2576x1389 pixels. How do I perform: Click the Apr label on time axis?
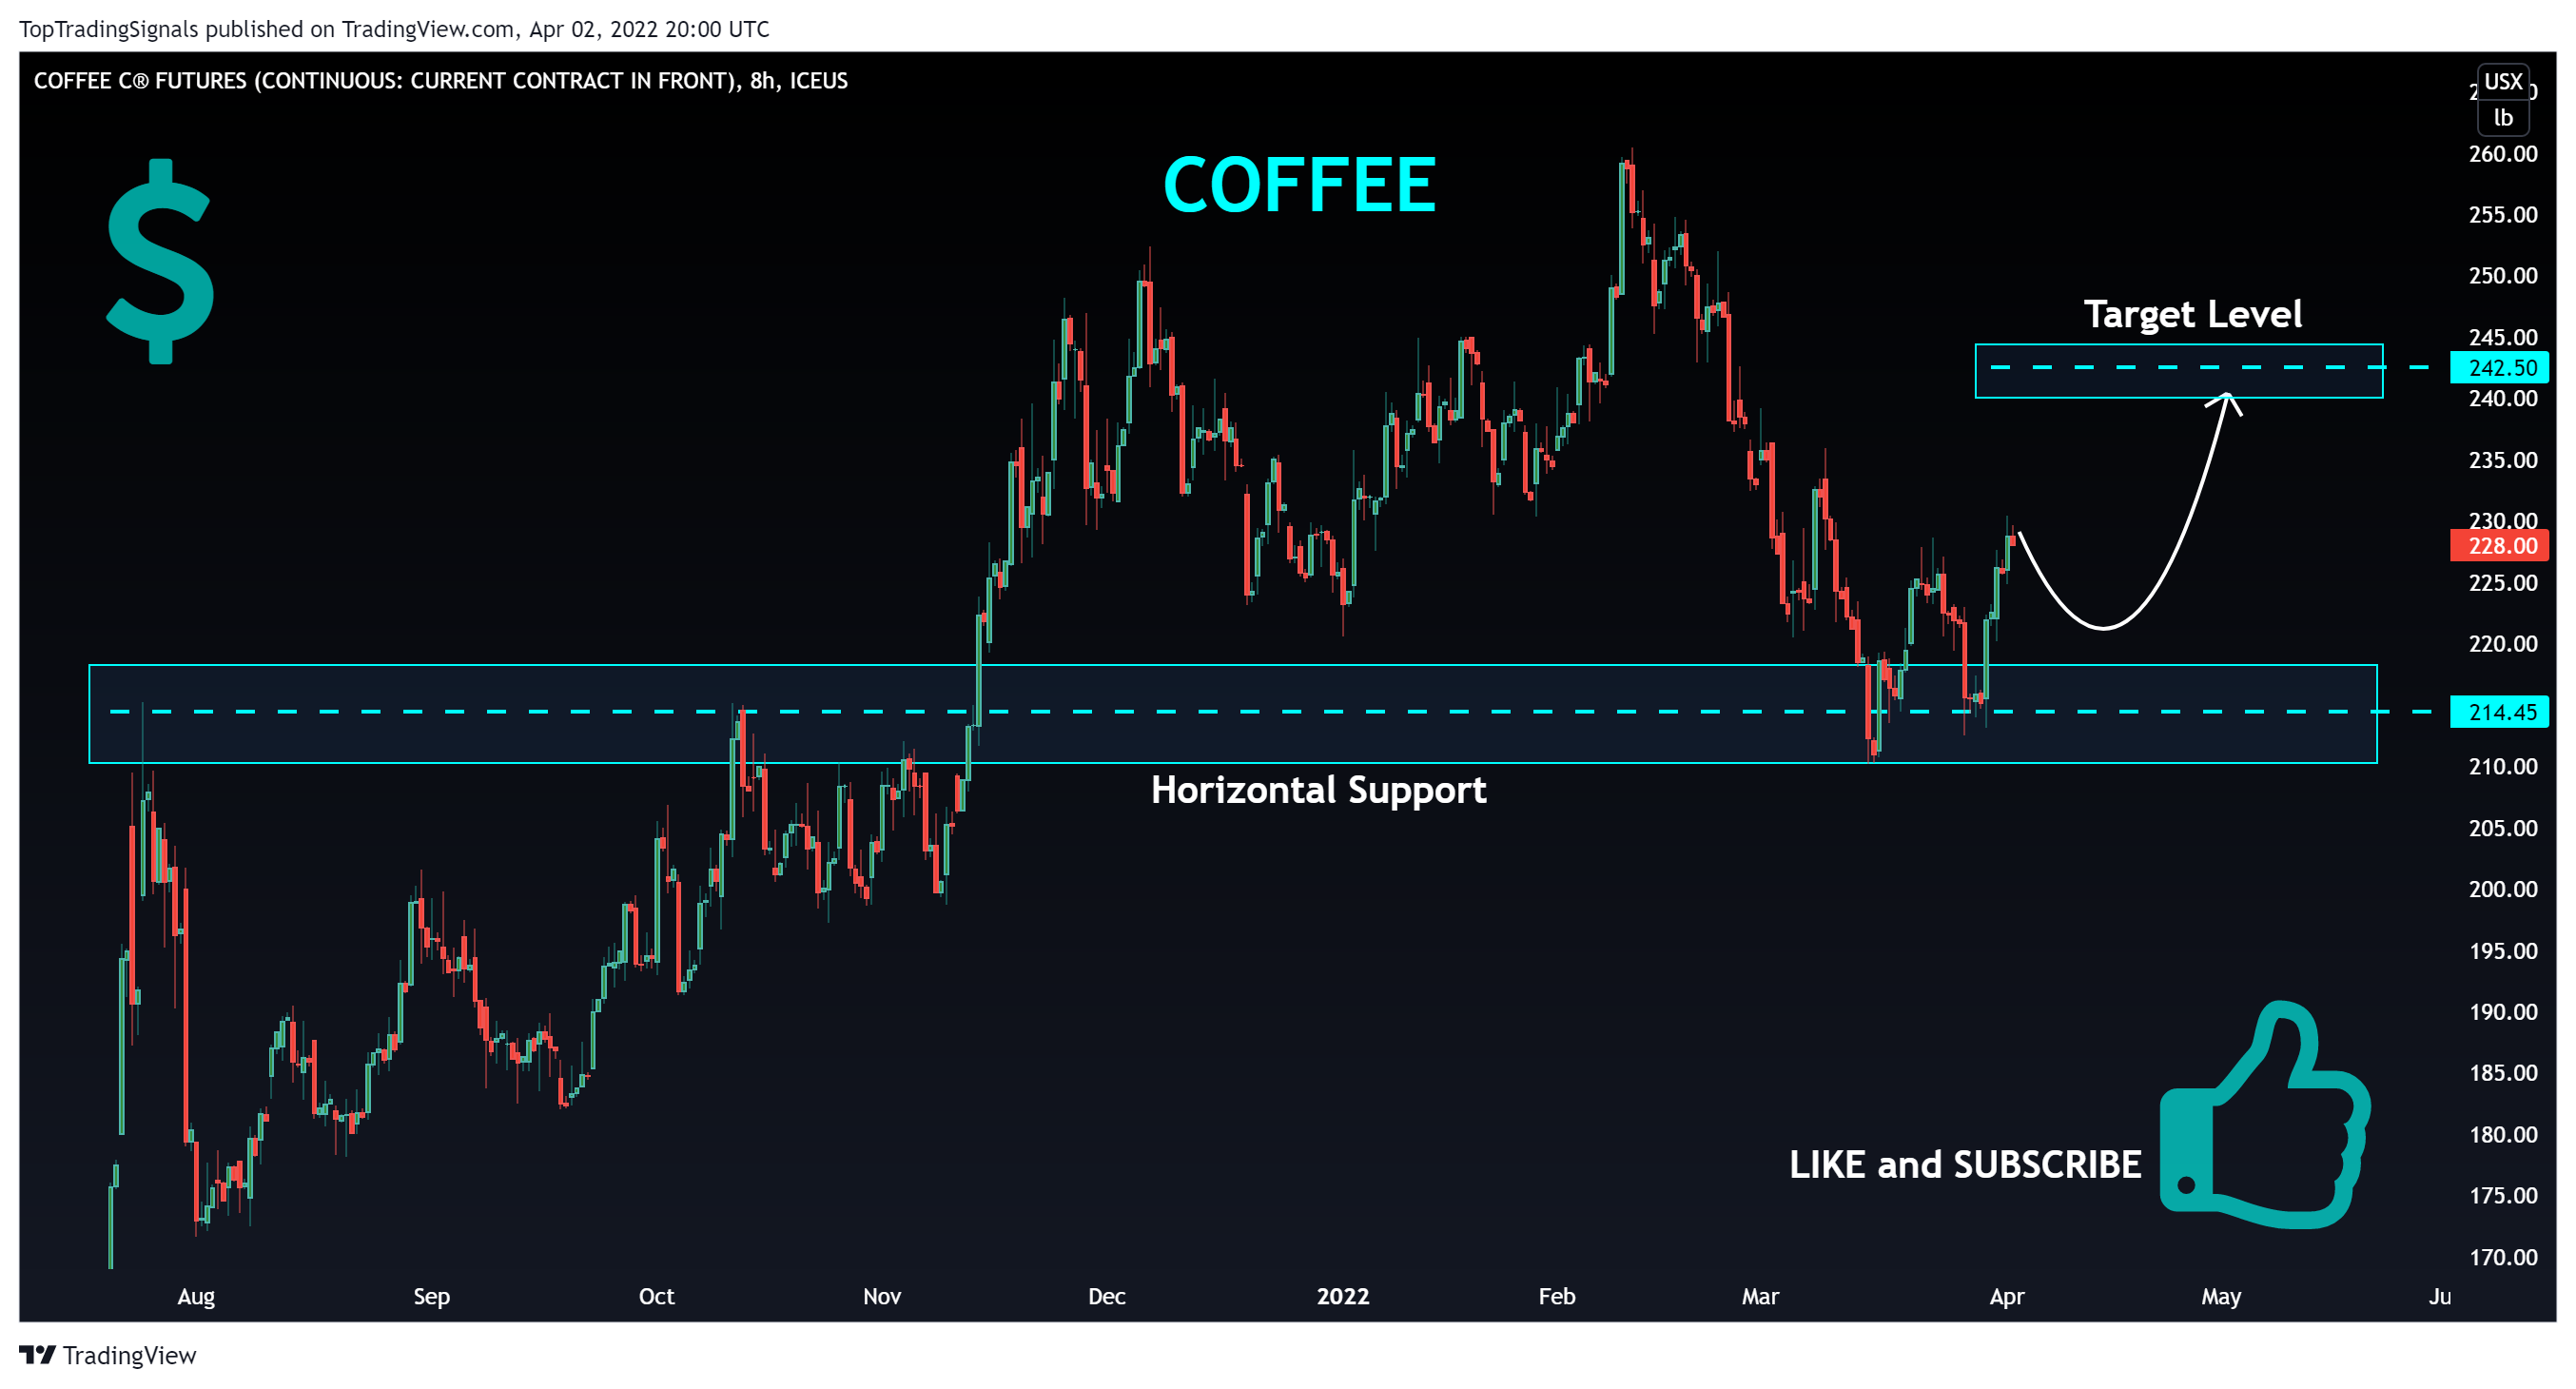[2006, 1296]
